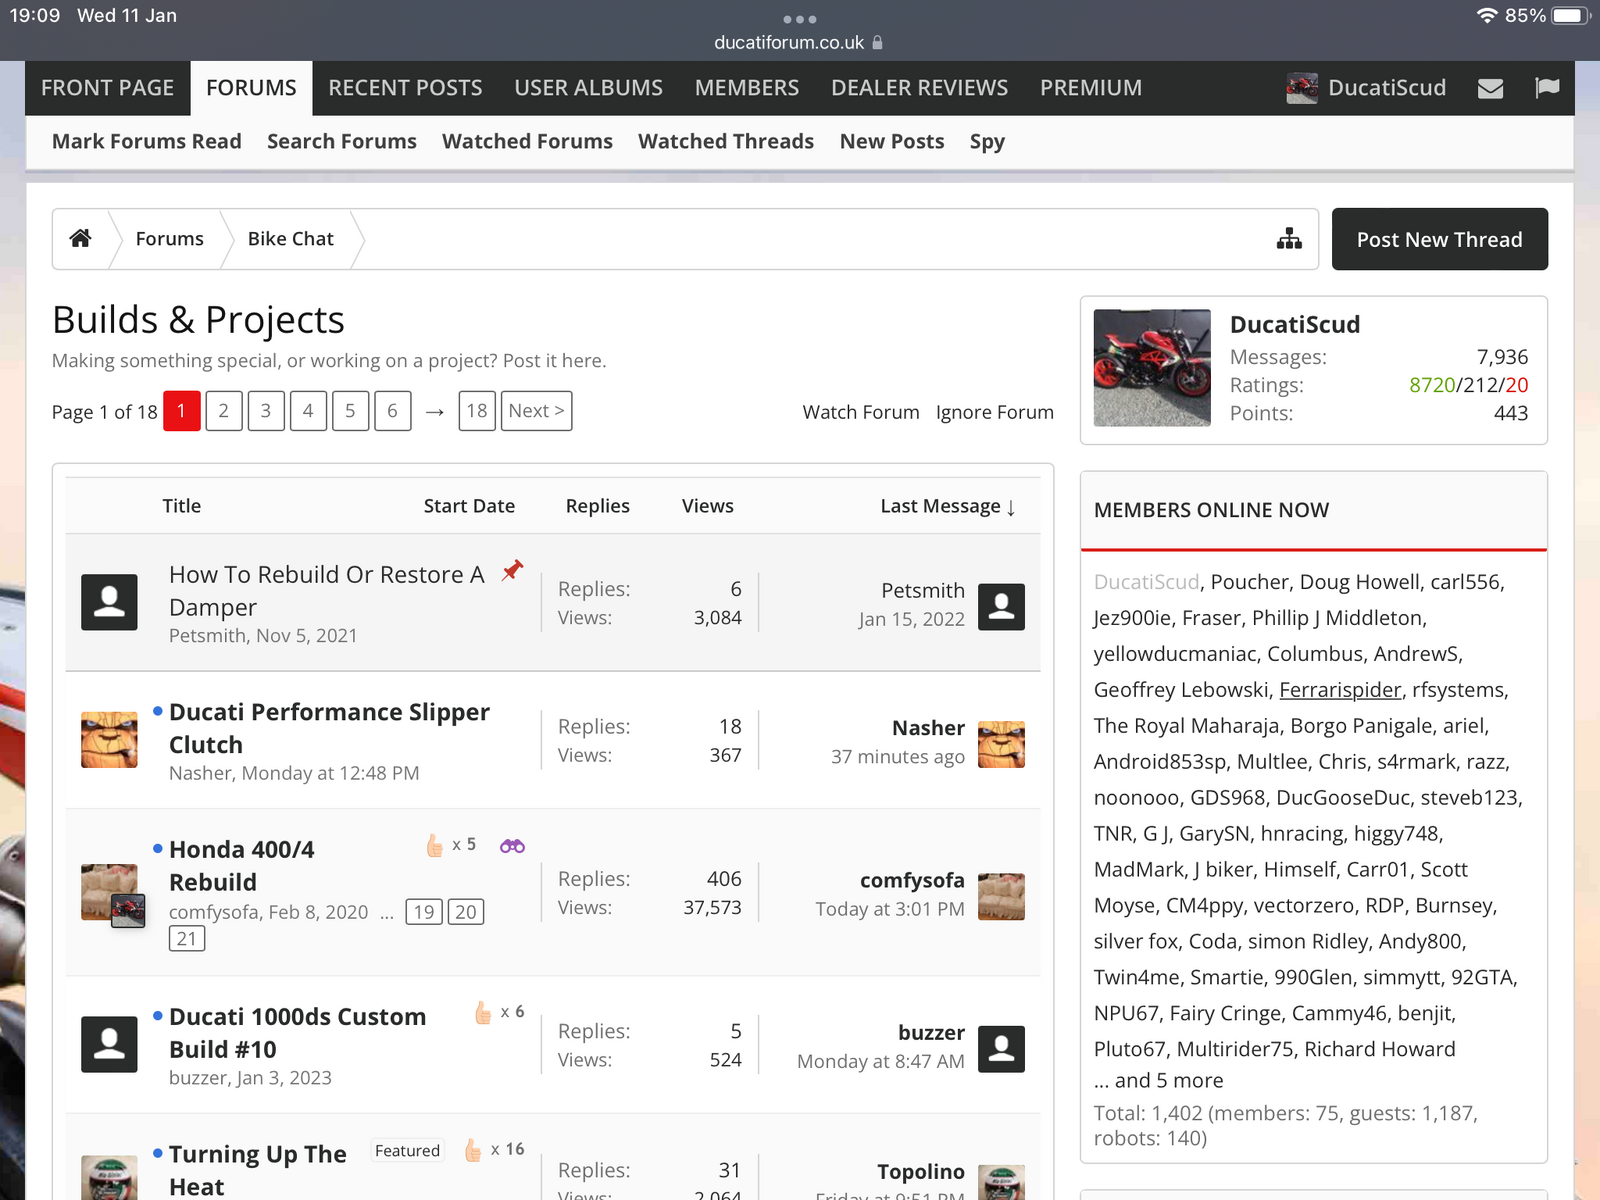The image size is (1600, 1200).
Task: Open Honda 400/4 Rebuild thread page 19
Action: pyautogui.click(x=424, y=912)
